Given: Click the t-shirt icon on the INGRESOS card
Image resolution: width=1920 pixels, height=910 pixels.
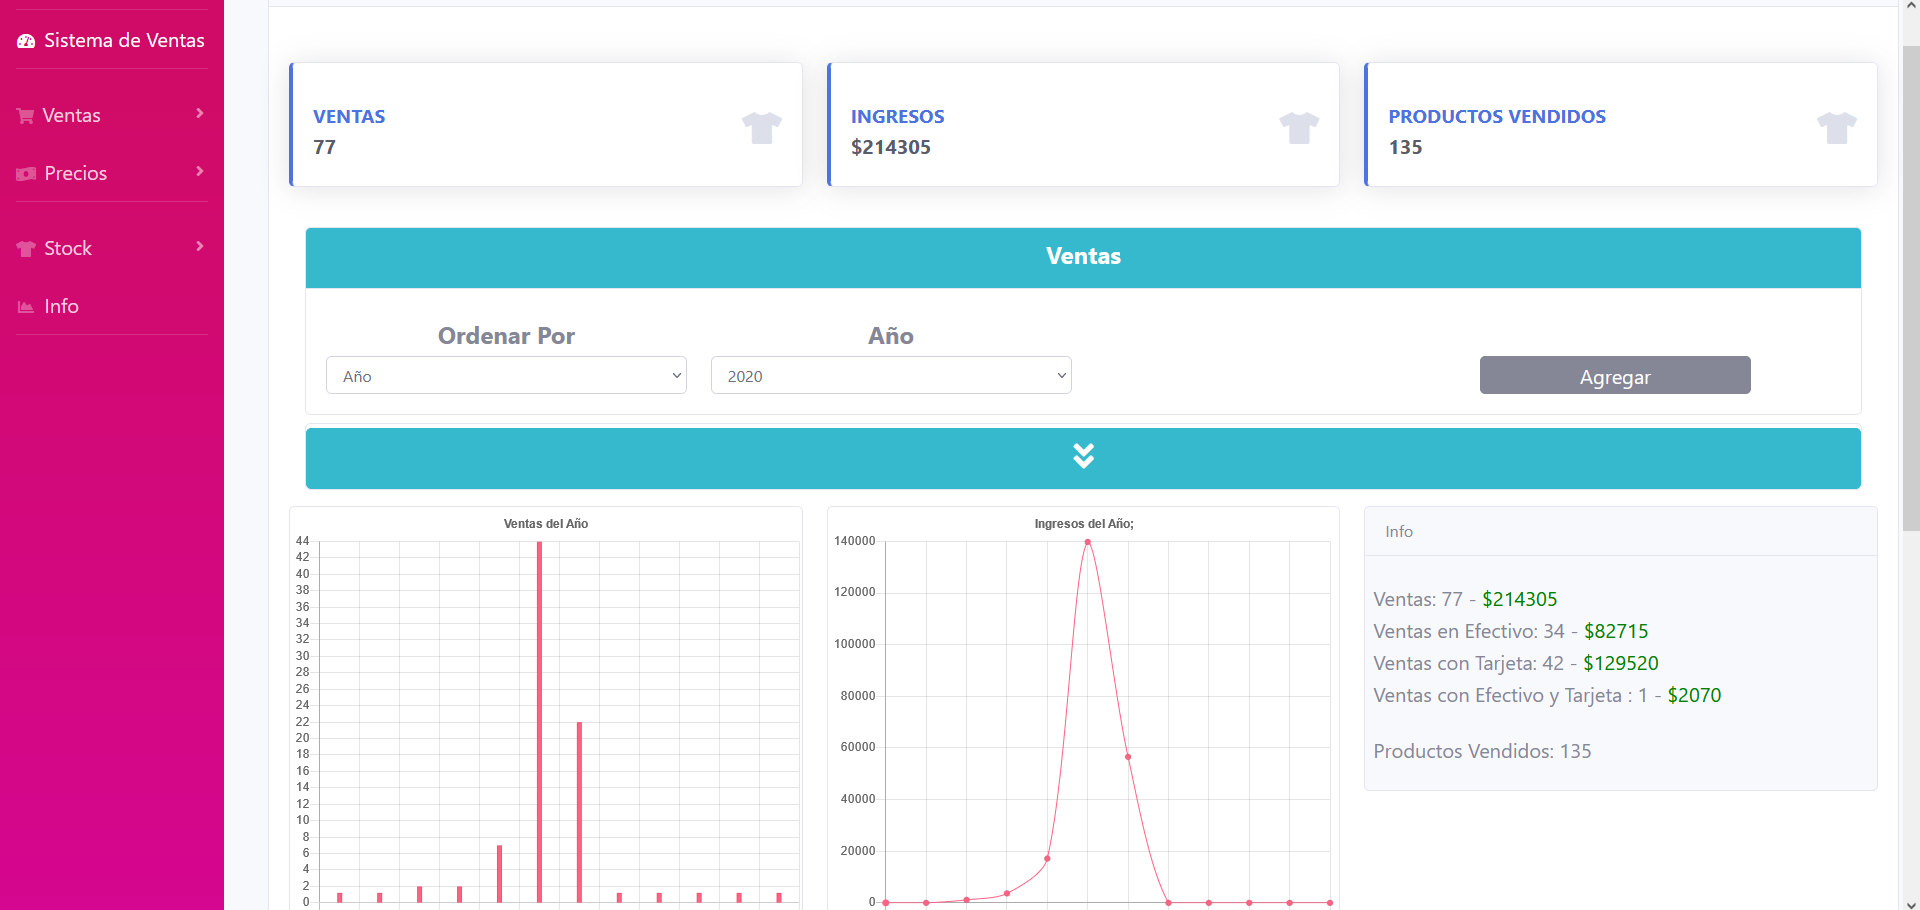Looking at the screenshot, I should coord(1299,128).
